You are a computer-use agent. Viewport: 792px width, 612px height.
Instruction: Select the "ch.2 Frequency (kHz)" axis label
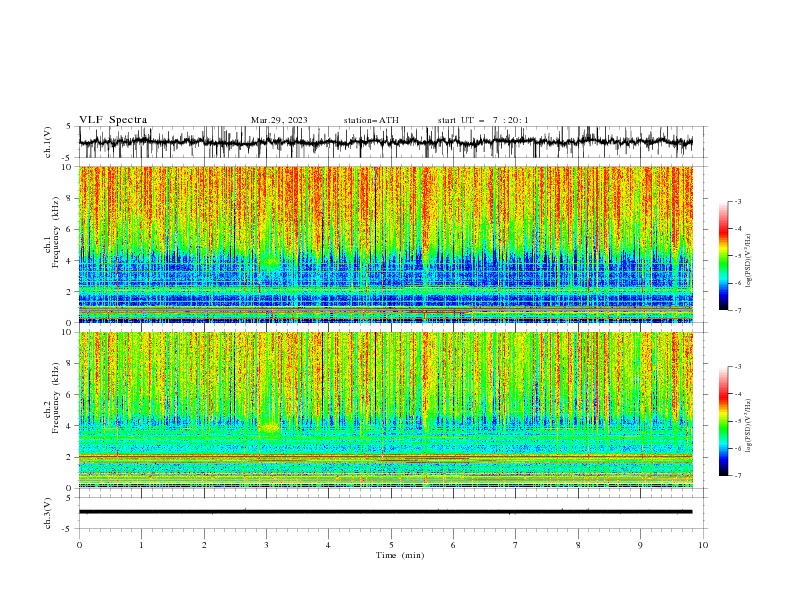click(x=54, y=398)
